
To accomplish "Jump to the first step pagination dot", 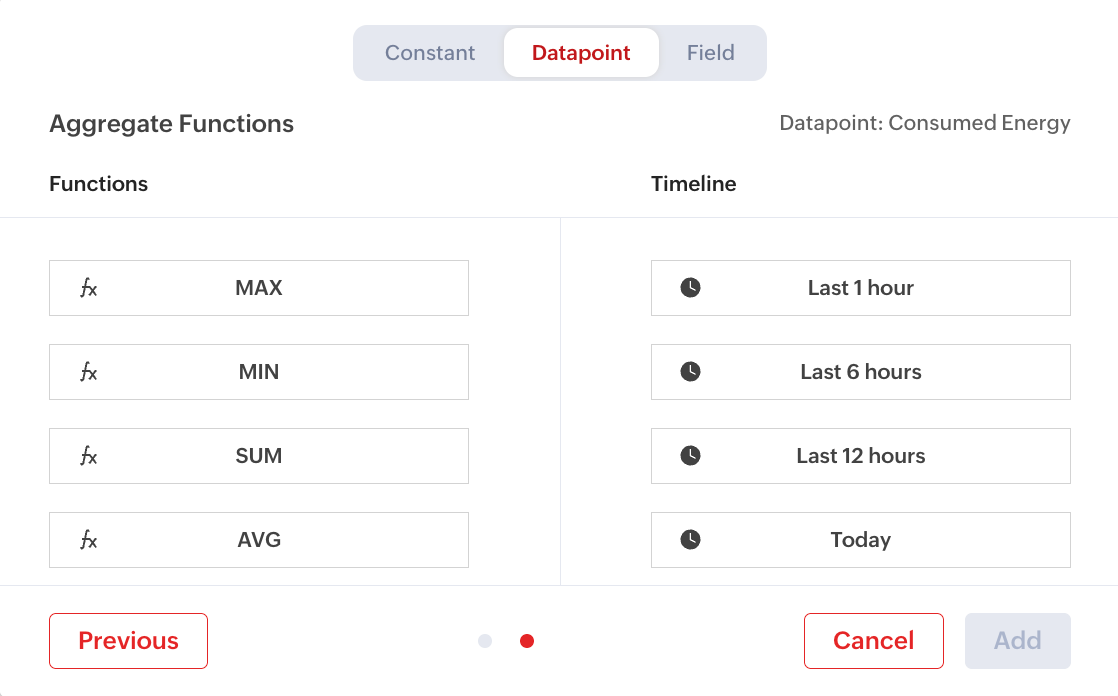I will tap(485, 641).
